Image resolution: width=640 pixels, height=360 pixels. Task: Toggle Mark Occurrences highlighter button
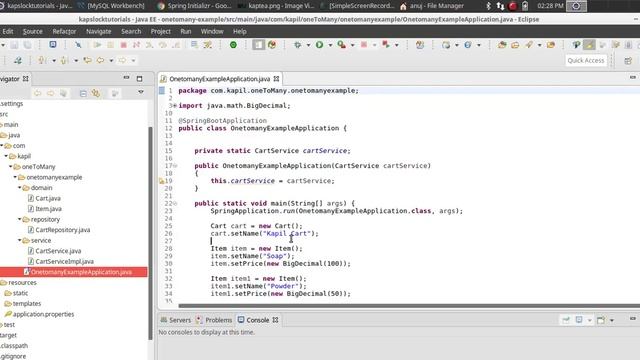589,45
